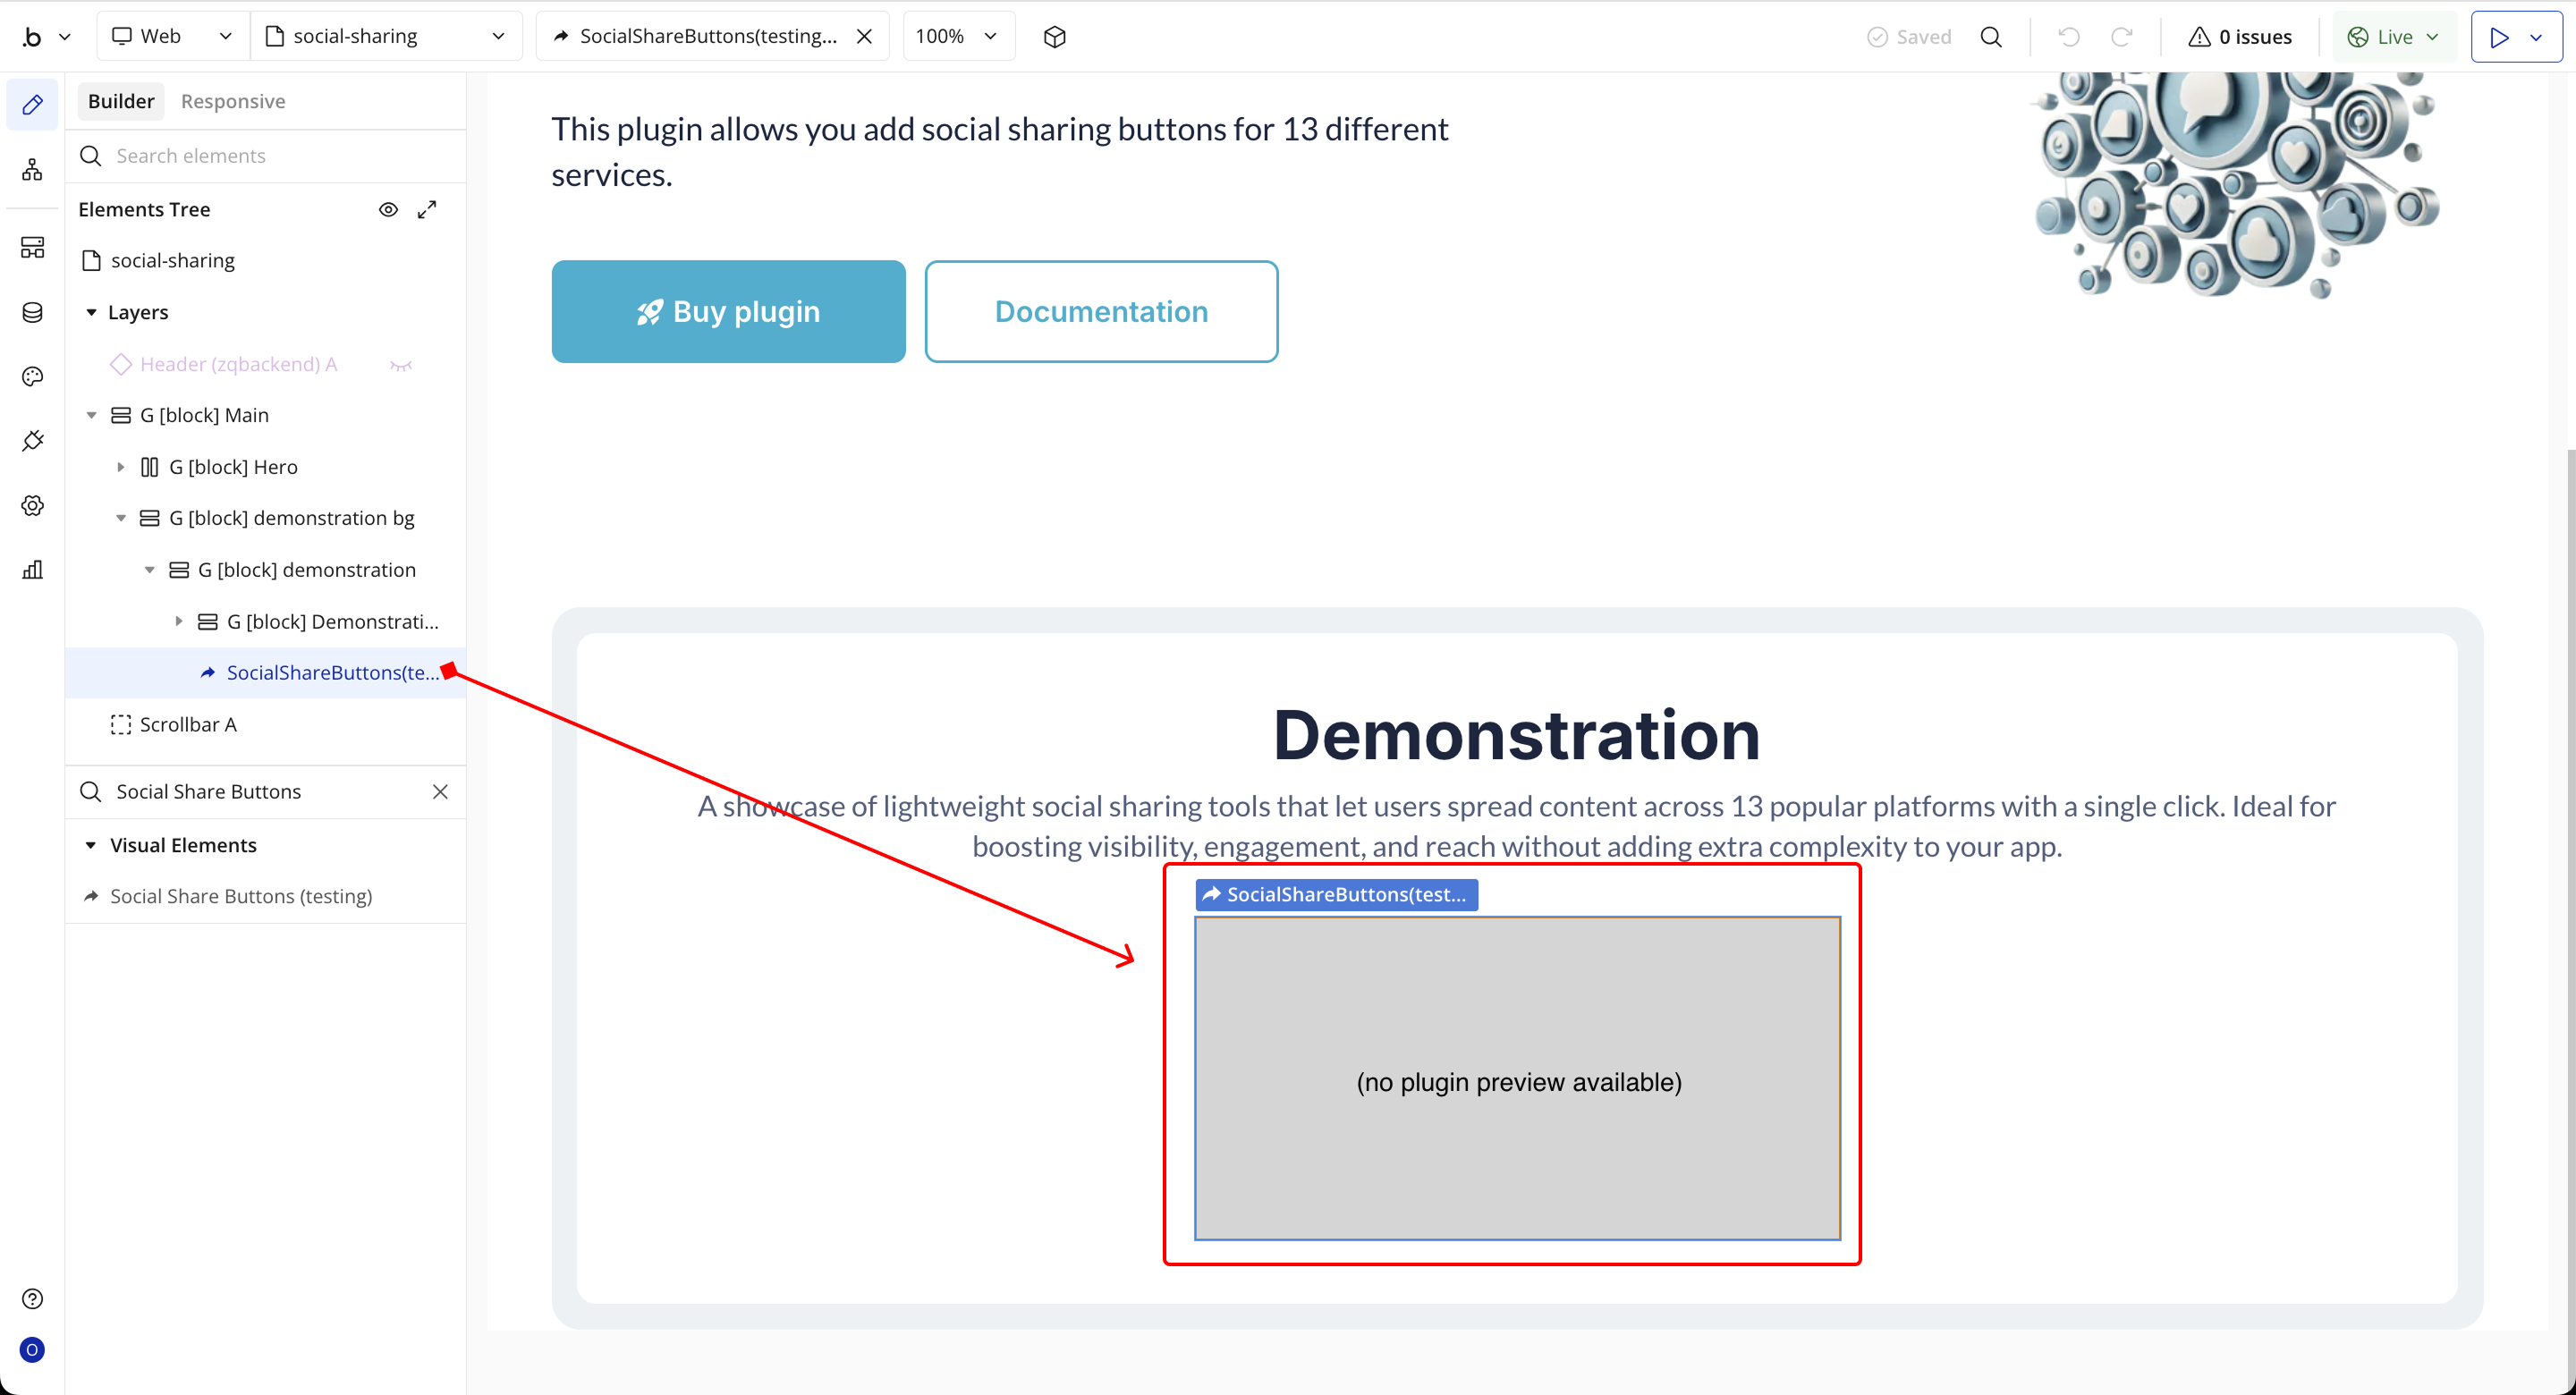Click the search magnifier in top bar

click(x=1991, y=37)
